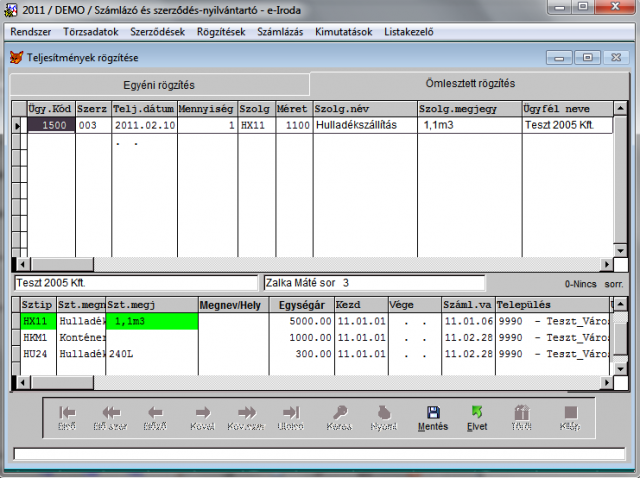Open the Kimutatások menu
The width and height of the screenshot is (640, 478).
click(342, 31)
